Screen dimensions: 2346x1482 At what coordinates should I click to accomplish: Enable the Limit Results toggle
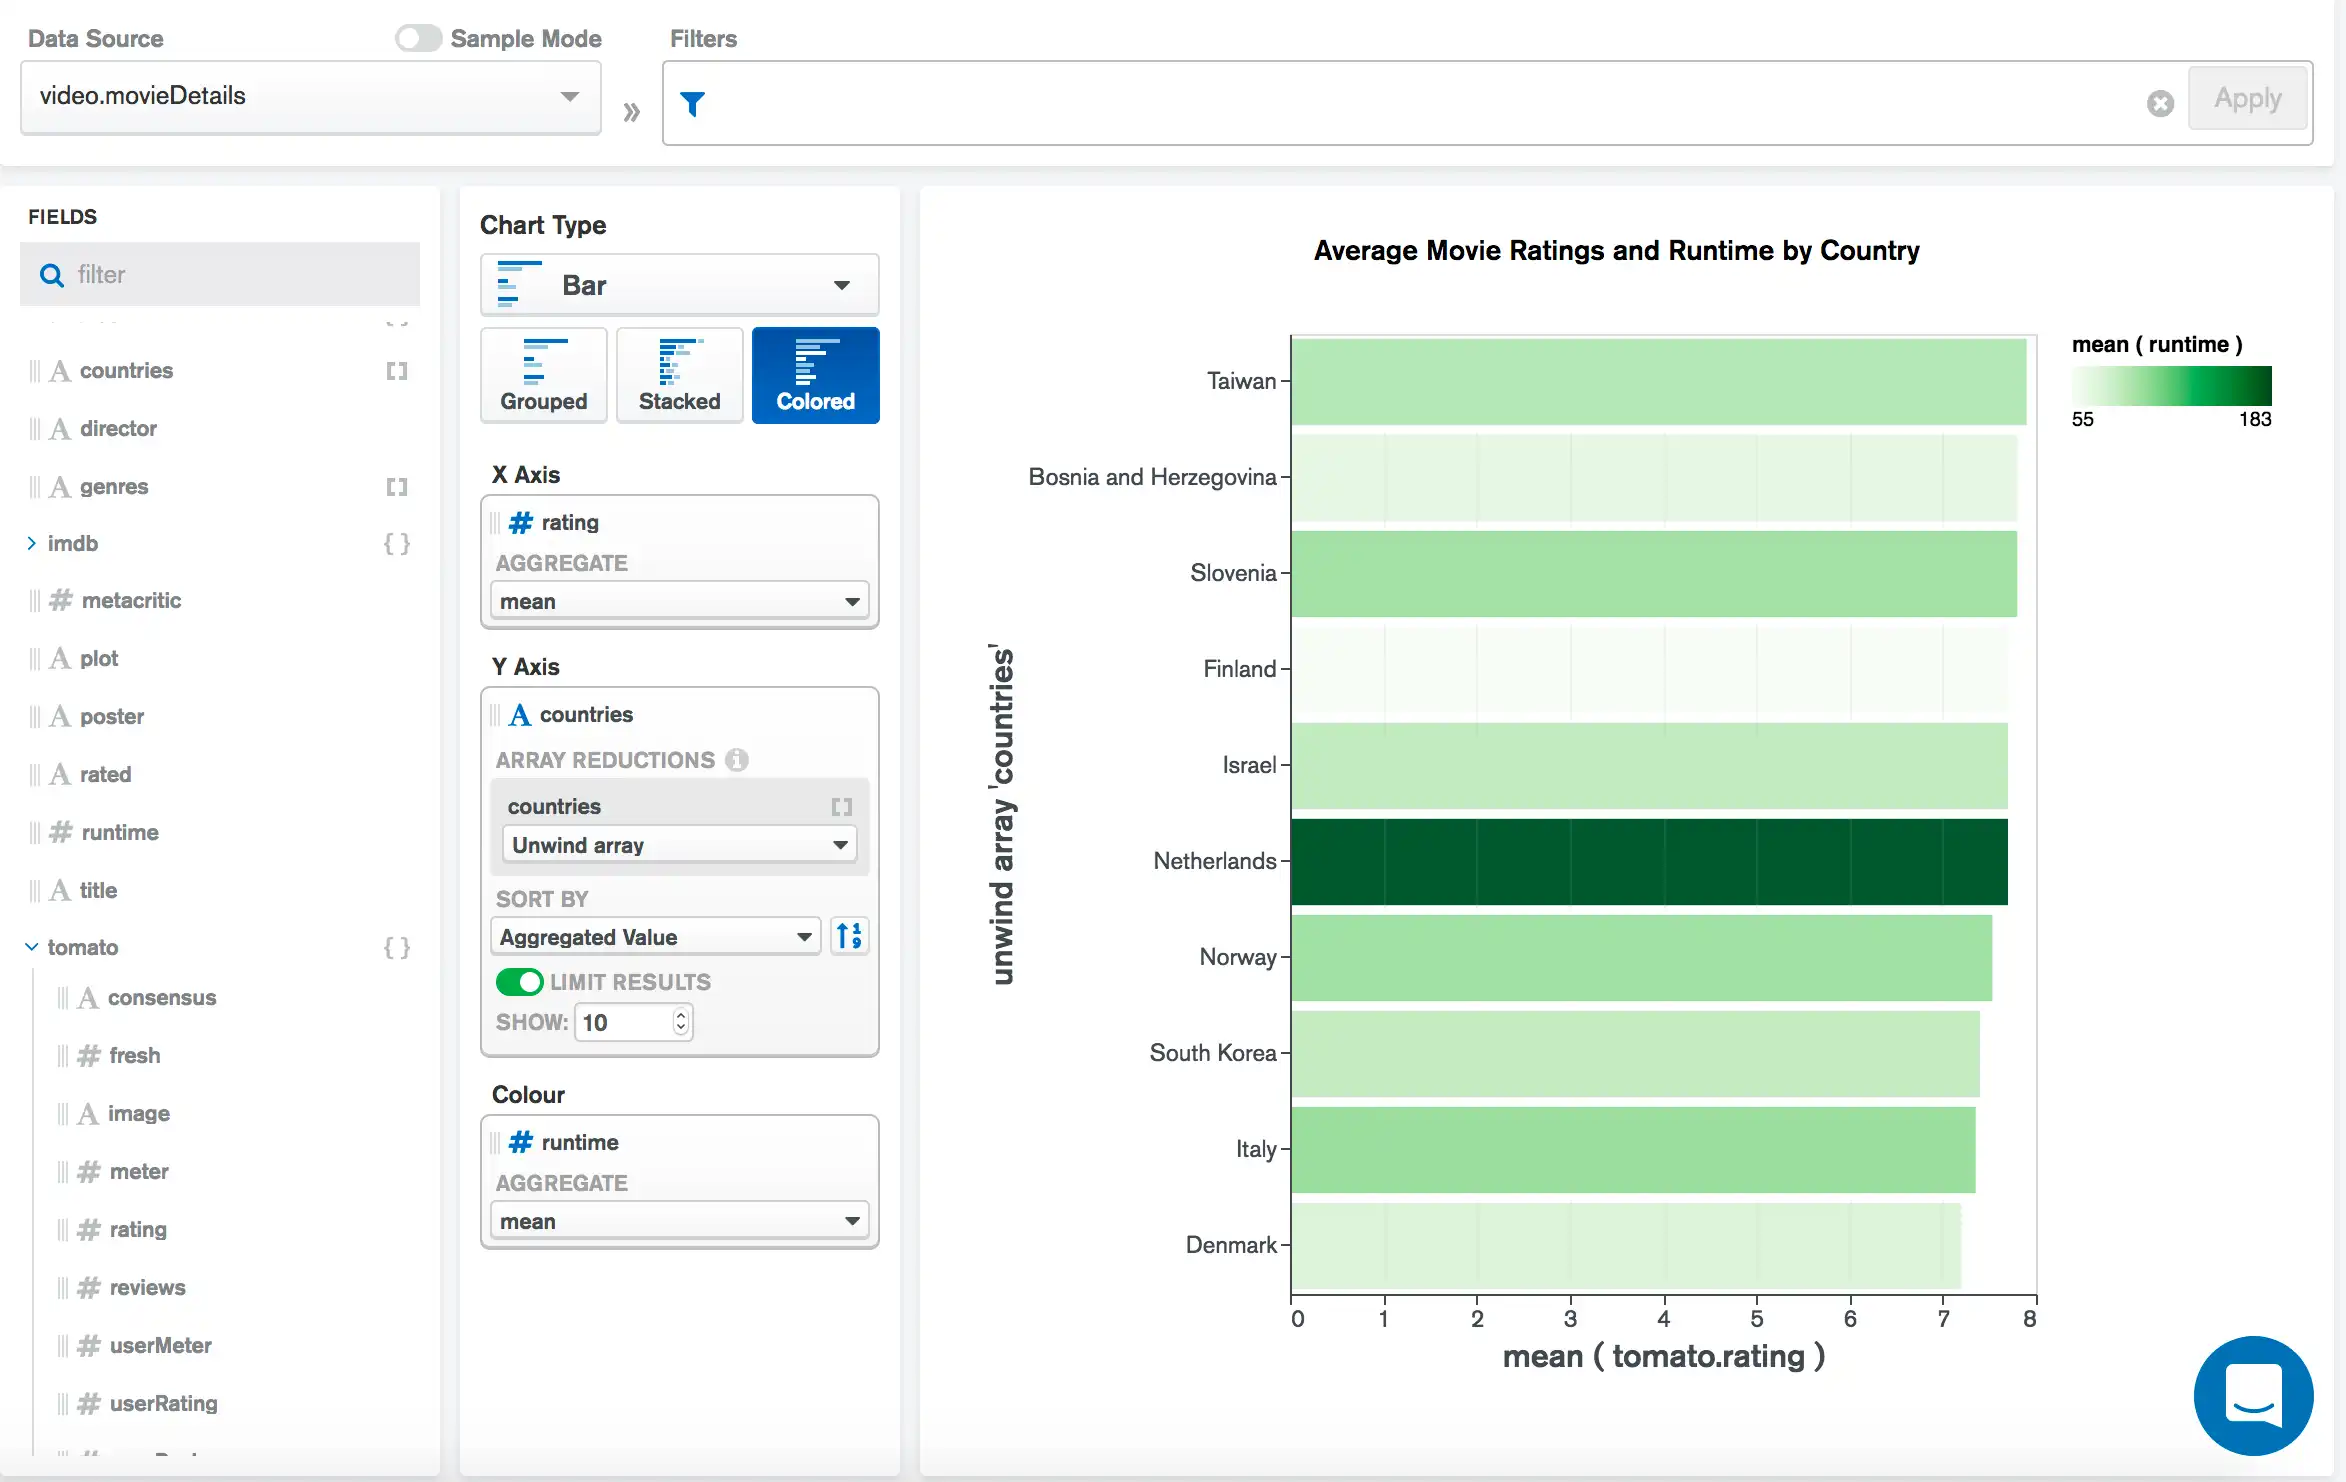click(517, 980)
